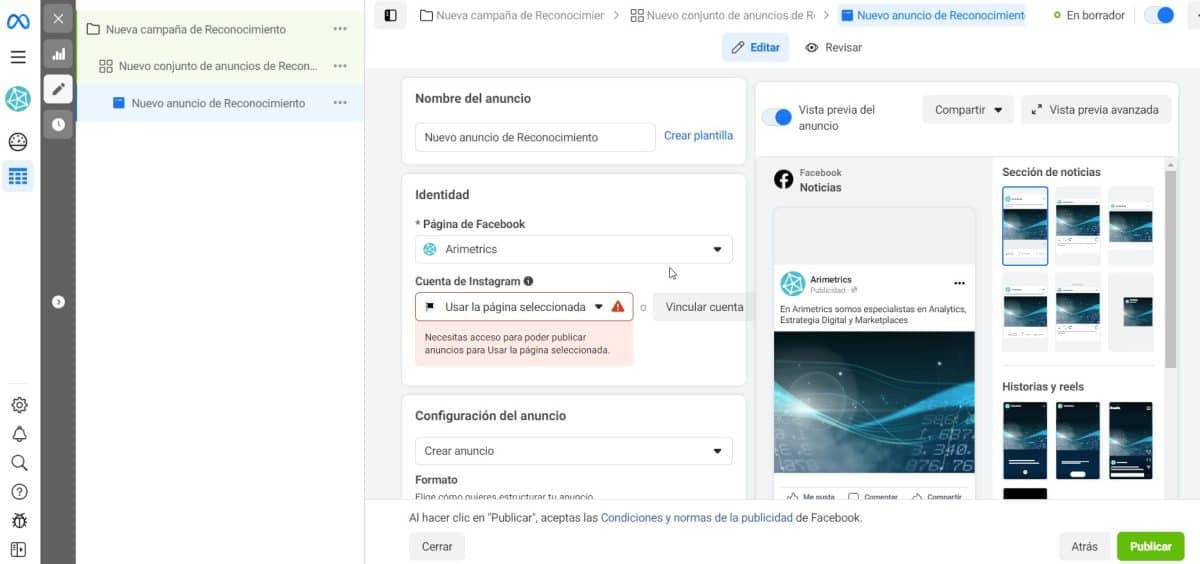
Task: Toggle the panel layout icon before breadcrumbs
Action: coord(390,15)
